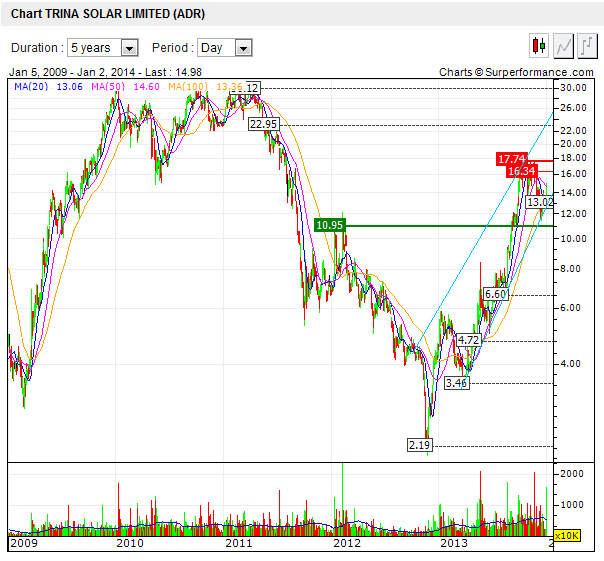Click the Period : field label
Image resolution: width=604 pixels, height=561 pixels.
pos(173,48)
